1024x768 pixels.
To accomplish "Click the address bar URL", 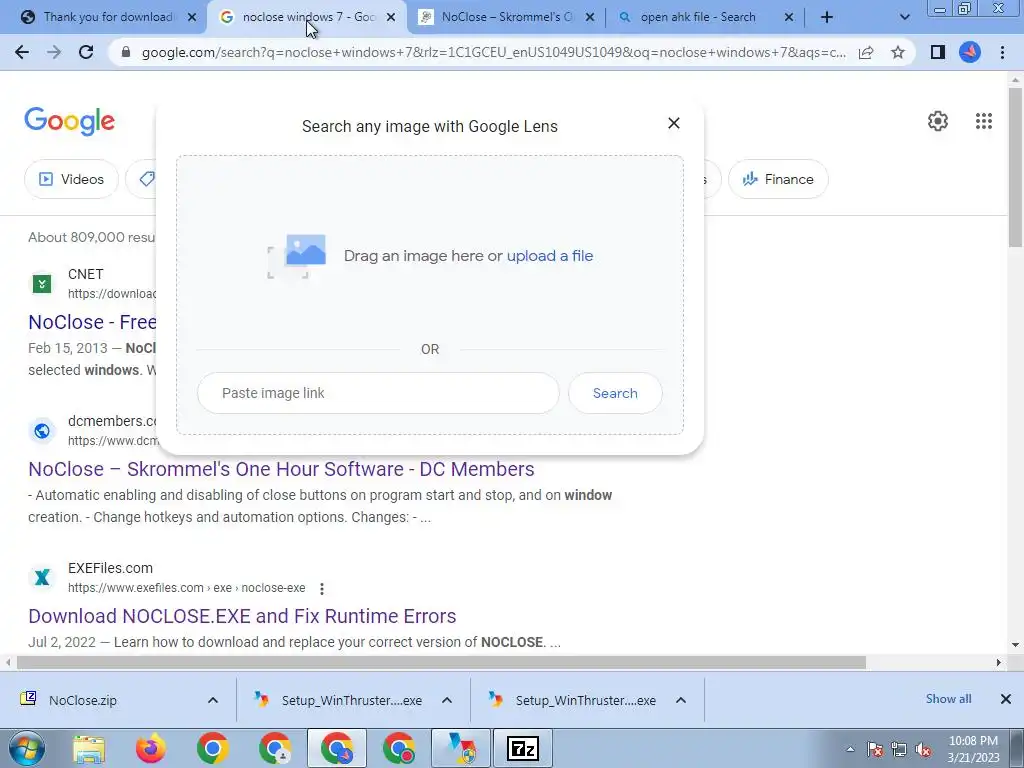I will (x=493, y=52).
